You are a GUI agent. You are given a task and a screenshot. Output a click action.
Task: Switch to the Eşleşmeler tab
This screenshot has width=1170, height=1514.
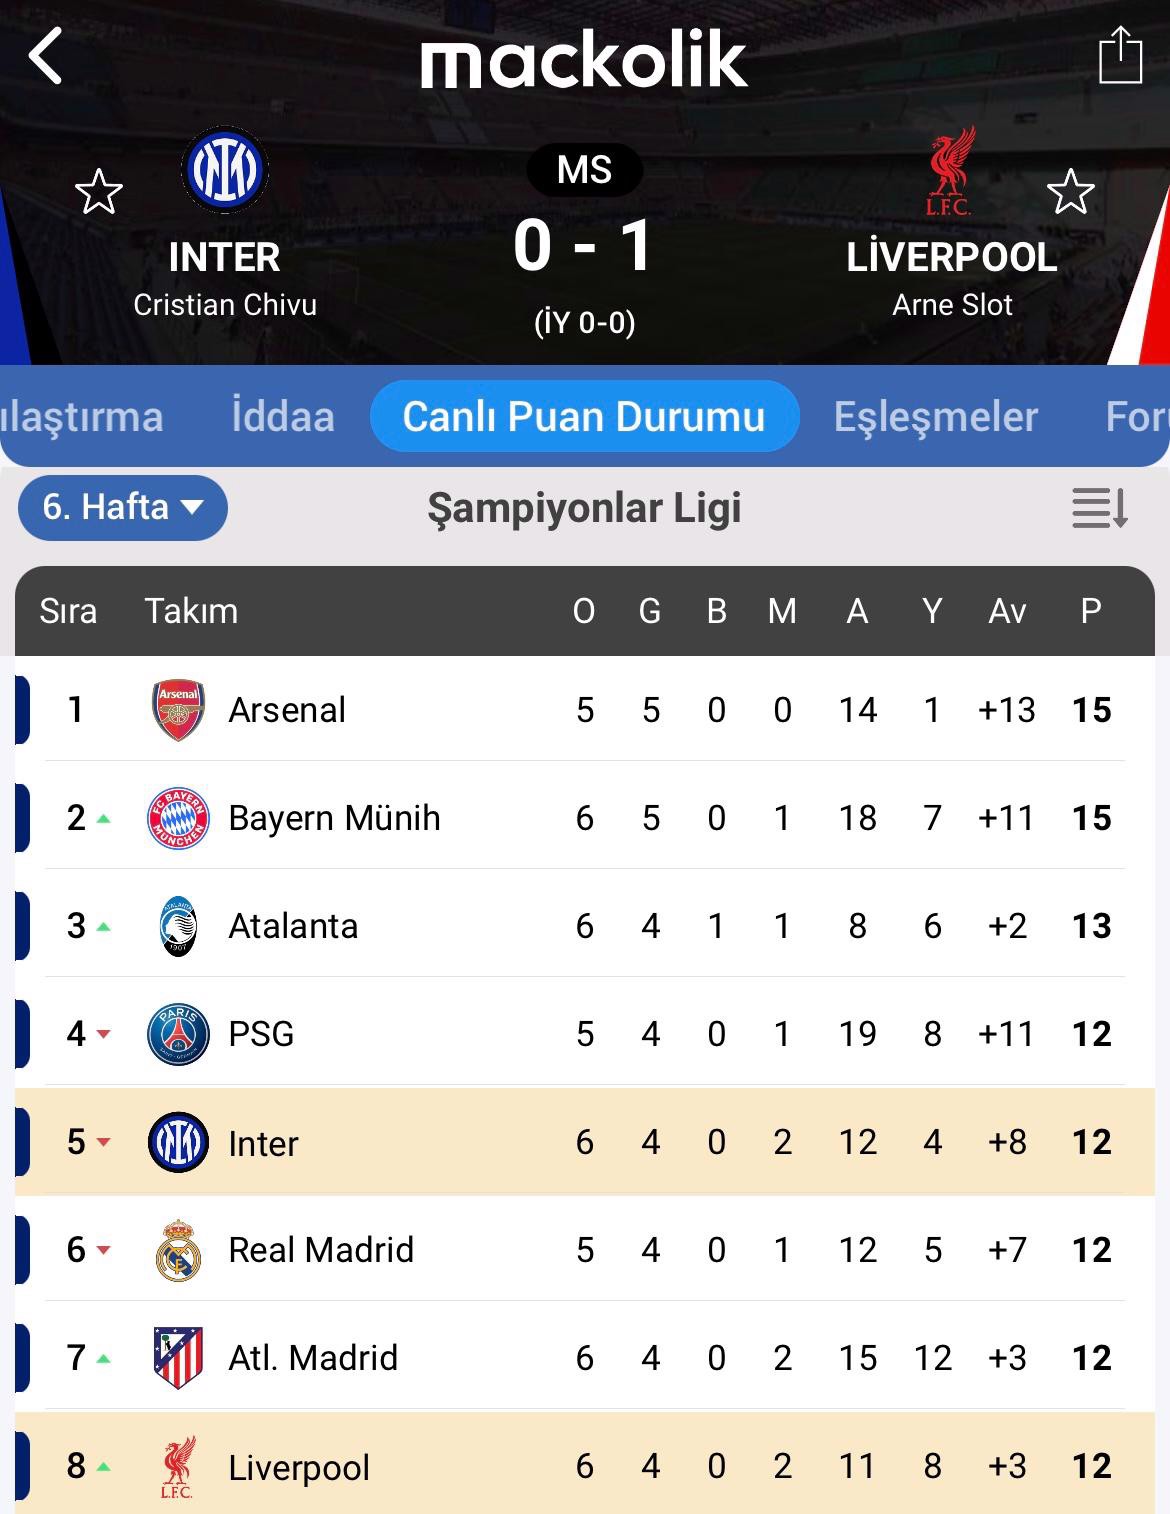[x=936, y=417]
